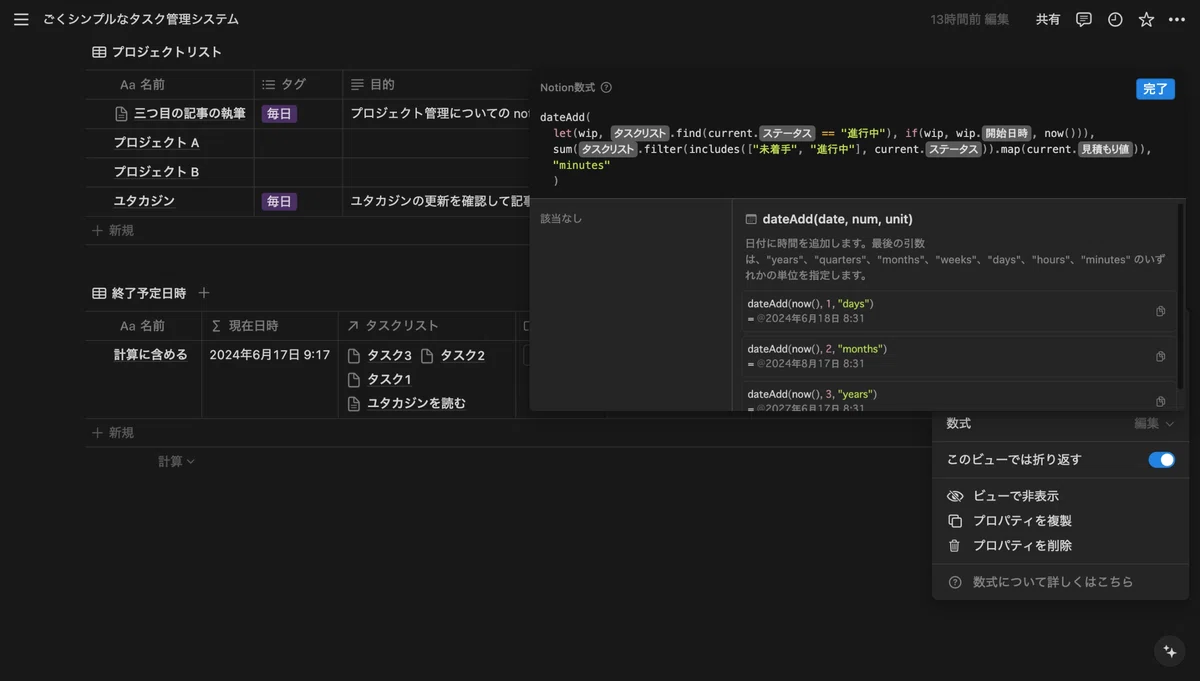Screen dimensions: 1200x681
Task: Click the 目的 column header
Action: [436, 85]
